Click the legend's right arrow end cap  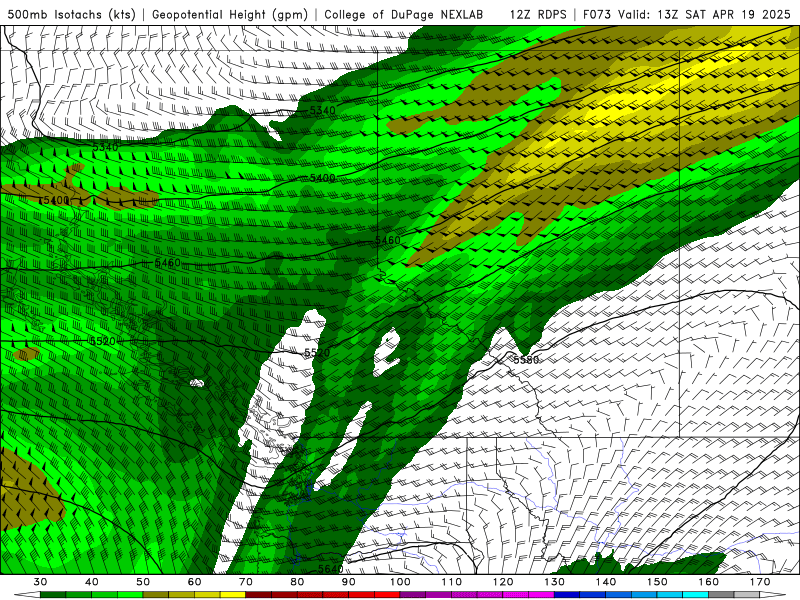pyautogui.click(x=772, y=595)
